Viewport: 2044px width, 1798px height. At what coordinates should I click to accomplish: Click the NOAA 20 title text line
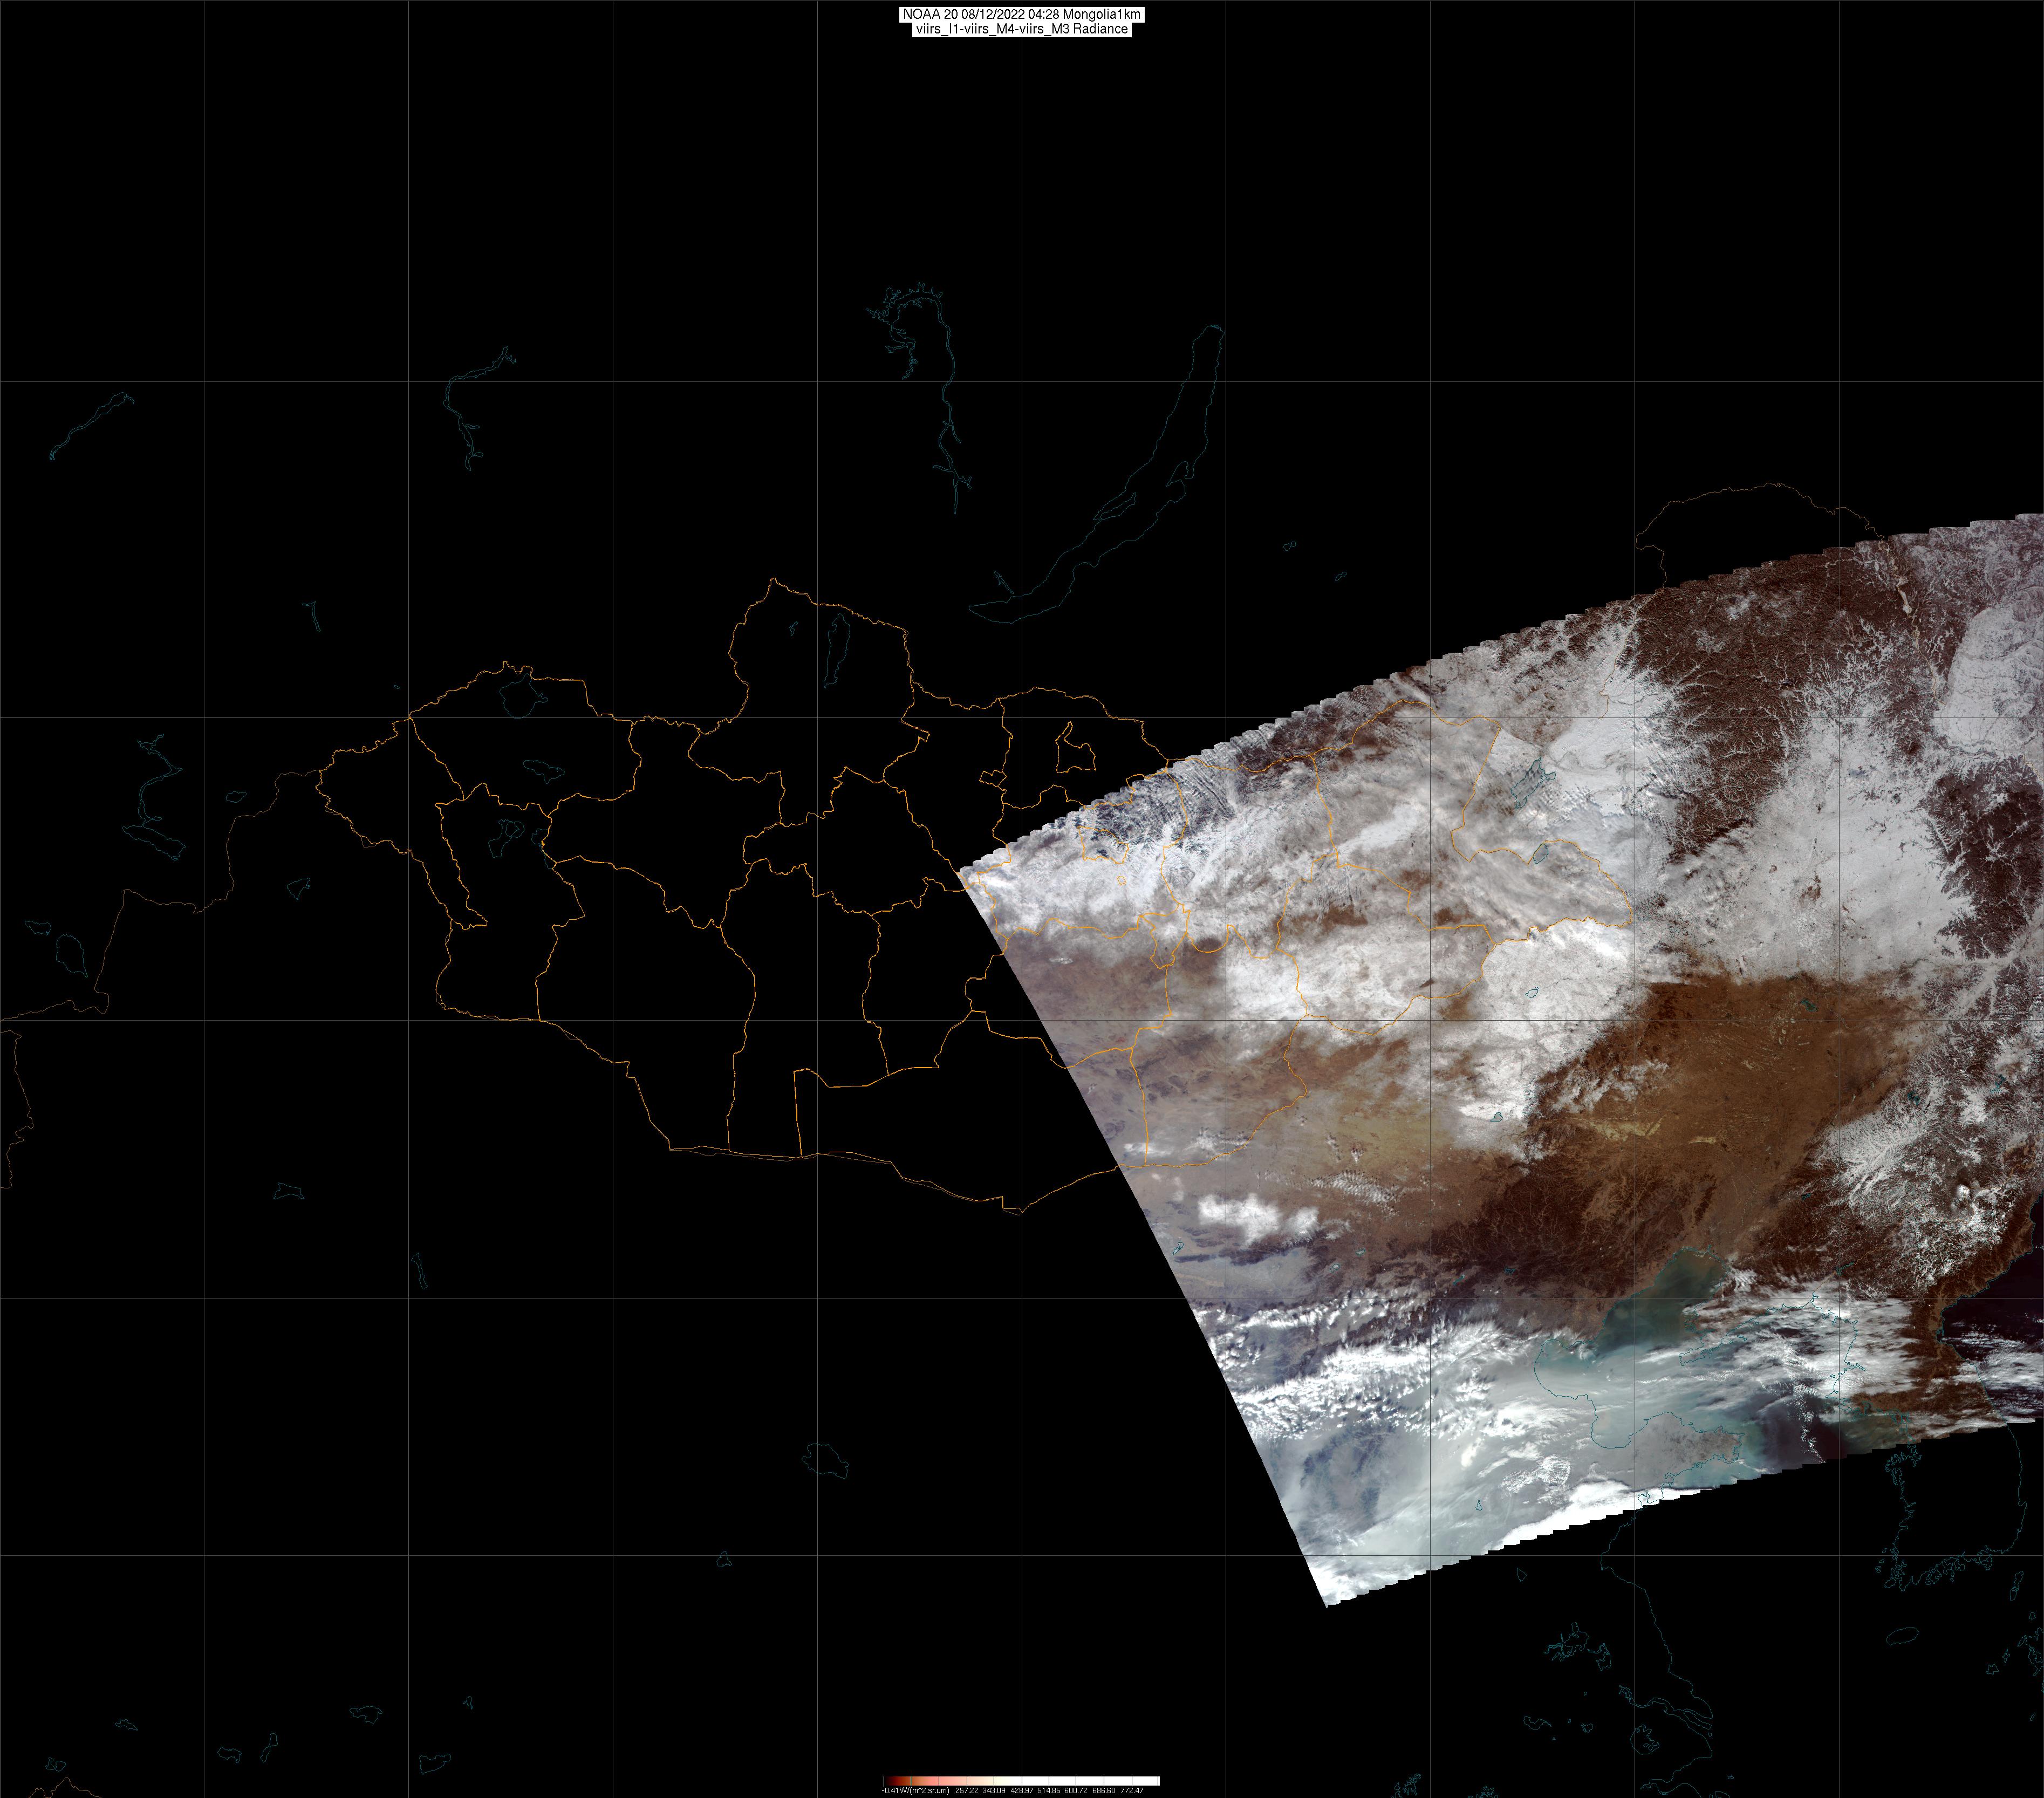[x=1021, y=14]
